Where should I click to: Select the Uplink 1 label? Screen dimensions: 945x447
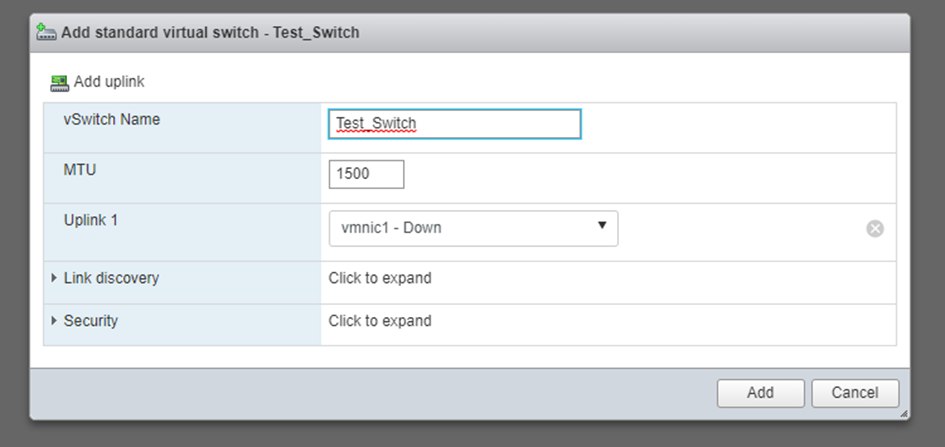pos(91,220)
